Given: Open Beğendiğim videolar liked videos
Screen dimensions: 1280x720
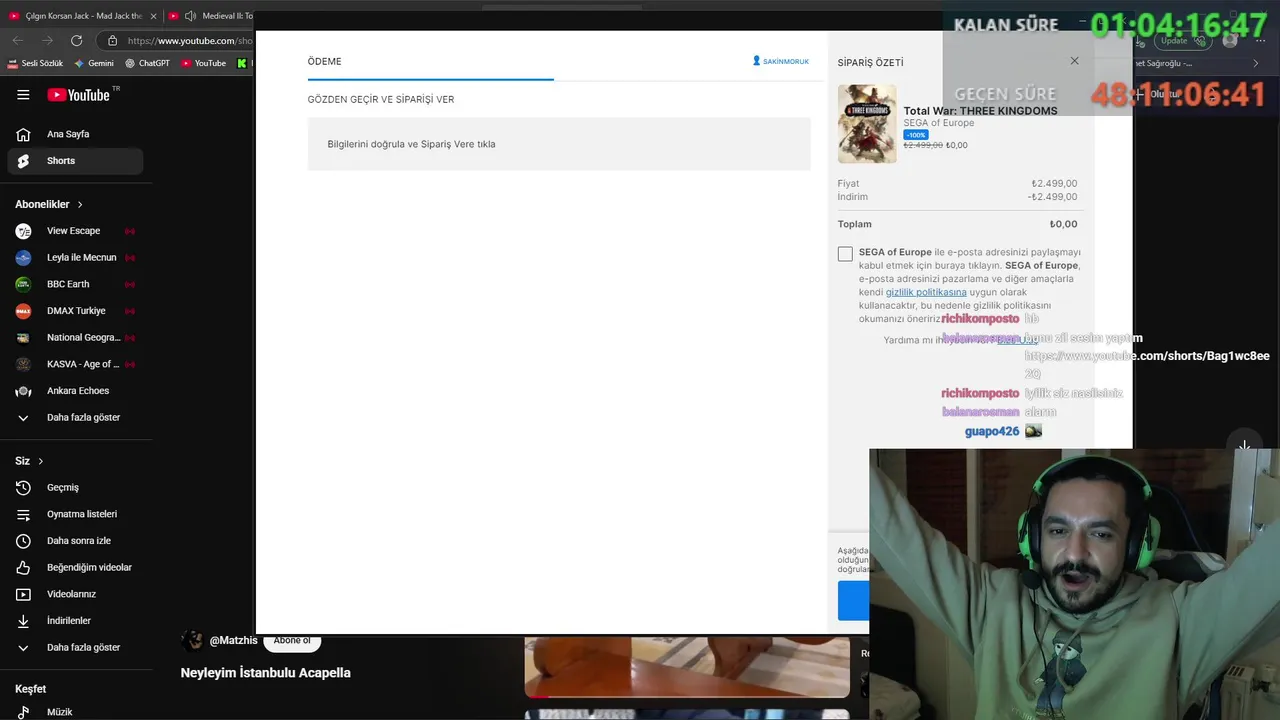Looking at the screenshot, I should [75, 567].
